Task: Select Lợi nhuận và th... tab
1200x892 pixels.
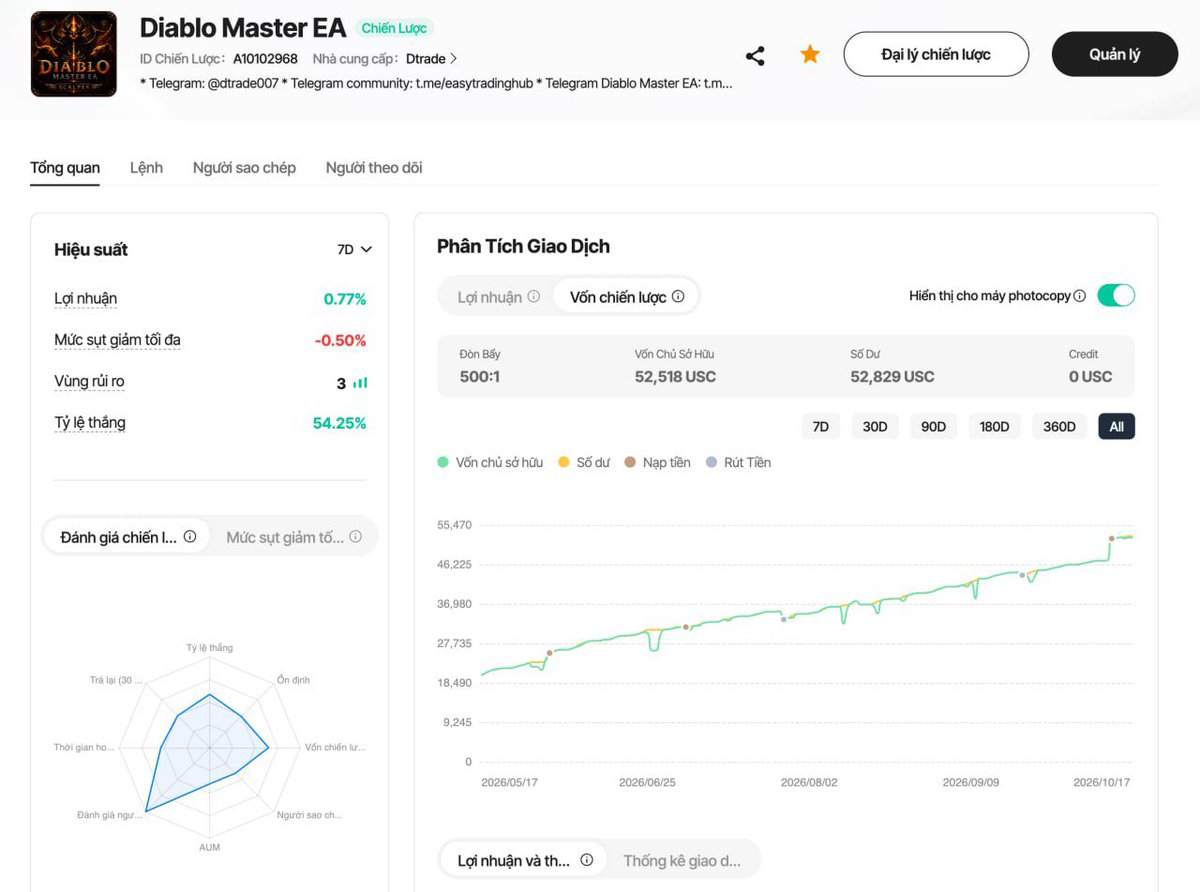Action: point(523,860)
